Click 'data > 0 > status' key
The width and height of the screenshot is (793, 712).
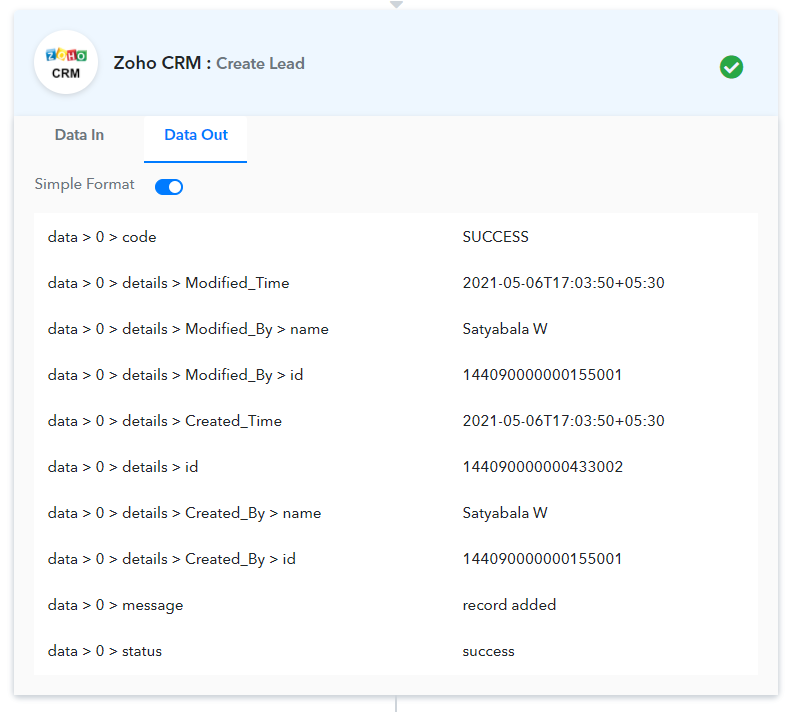click(105, 651)
